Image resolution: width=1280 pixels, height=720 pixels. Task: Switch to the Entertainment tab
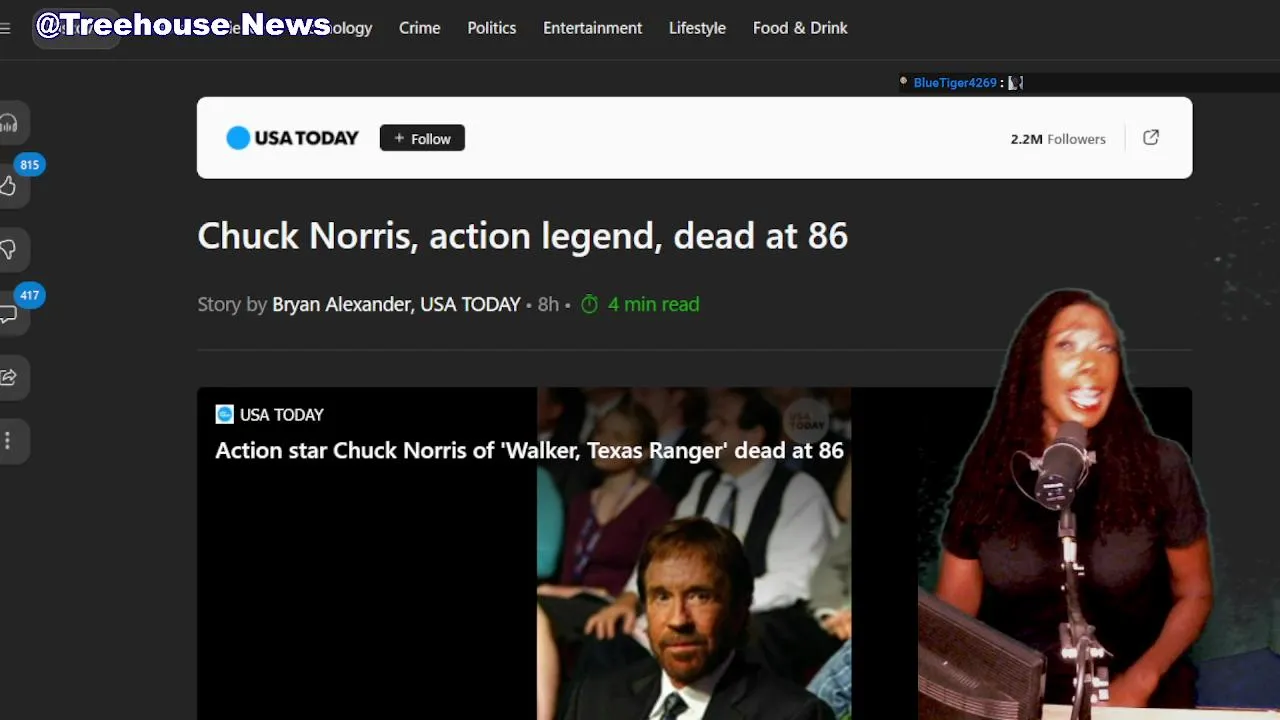[x=593, y=28]
